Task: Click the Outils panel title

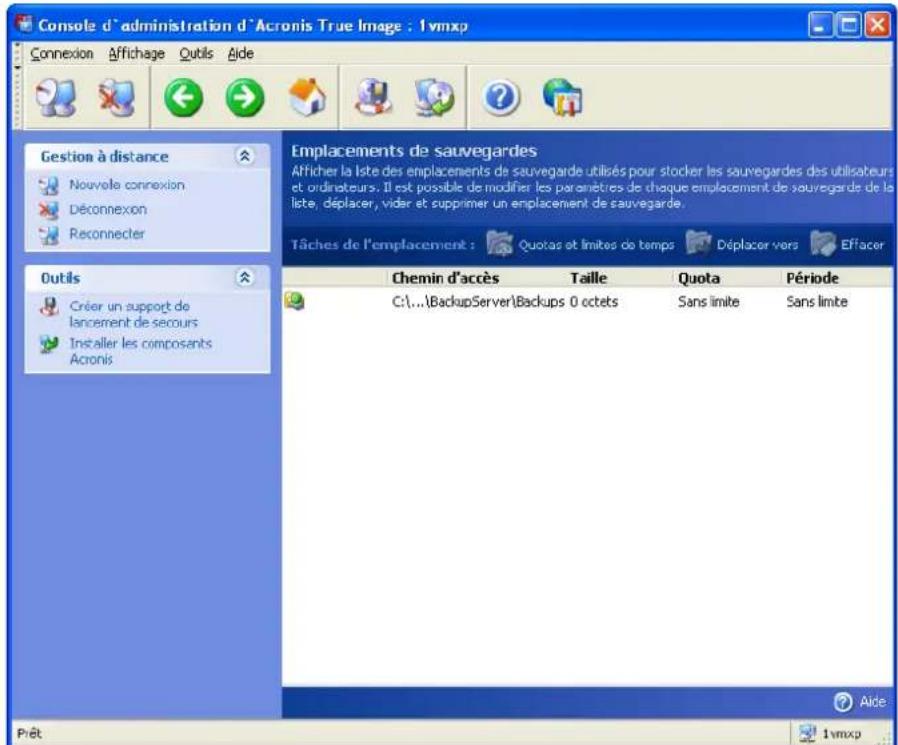Action: 60,278
